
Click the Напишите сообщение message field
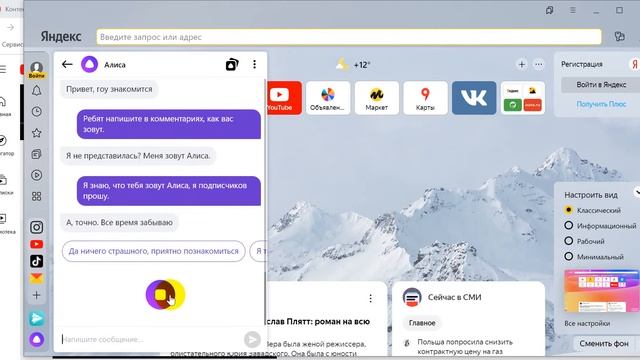pos(151,339)
